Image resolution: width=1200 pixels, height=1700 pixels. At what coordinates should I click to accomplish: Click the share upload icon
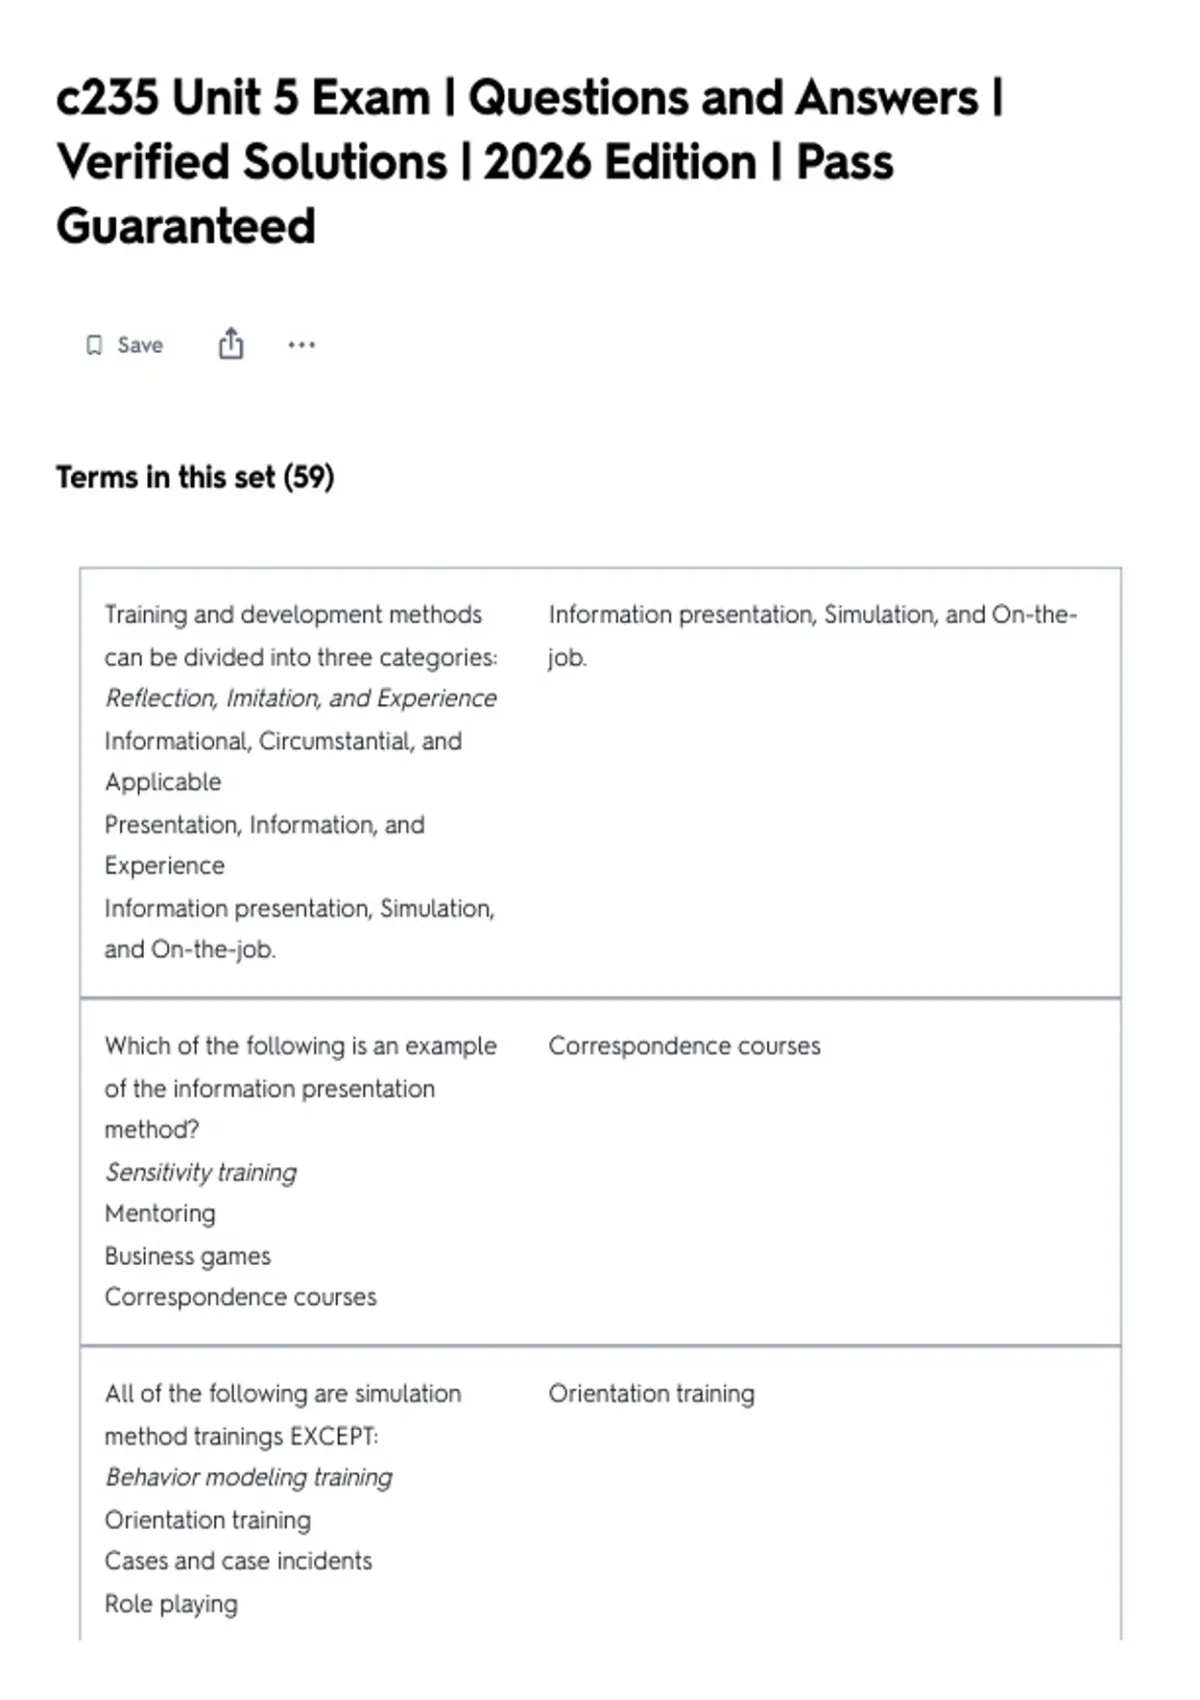pos(231,343)
